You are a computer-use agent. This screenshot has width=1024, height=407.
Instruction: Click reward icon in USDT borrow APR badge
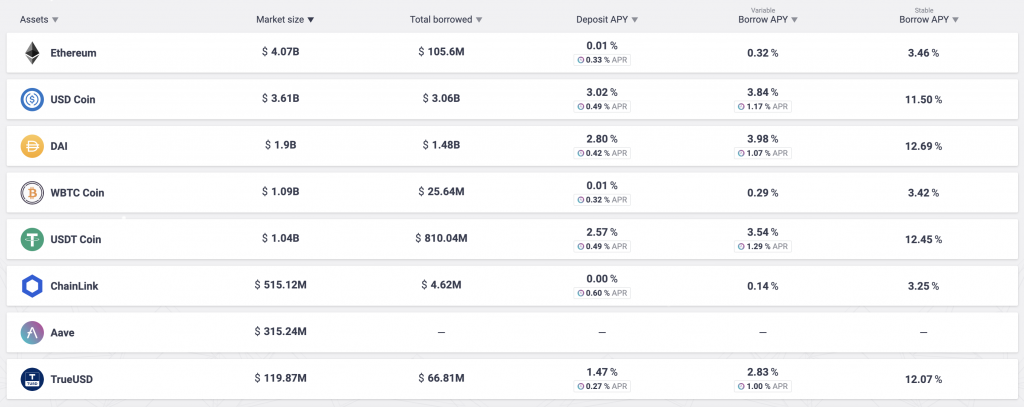click(x=741, y=246)
